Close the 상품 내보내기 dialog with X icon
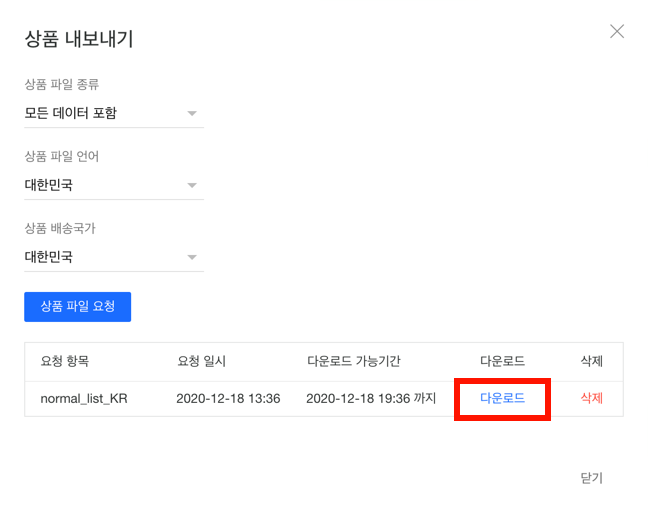 tap(617, 31)
